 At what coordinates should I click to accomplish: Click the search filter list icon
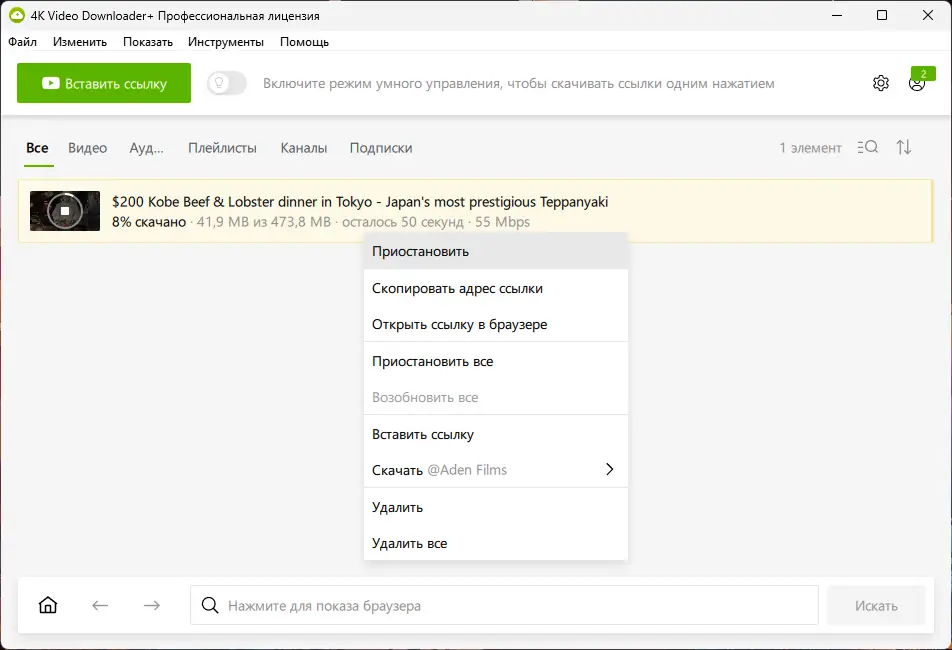click(x=868, y=148)
